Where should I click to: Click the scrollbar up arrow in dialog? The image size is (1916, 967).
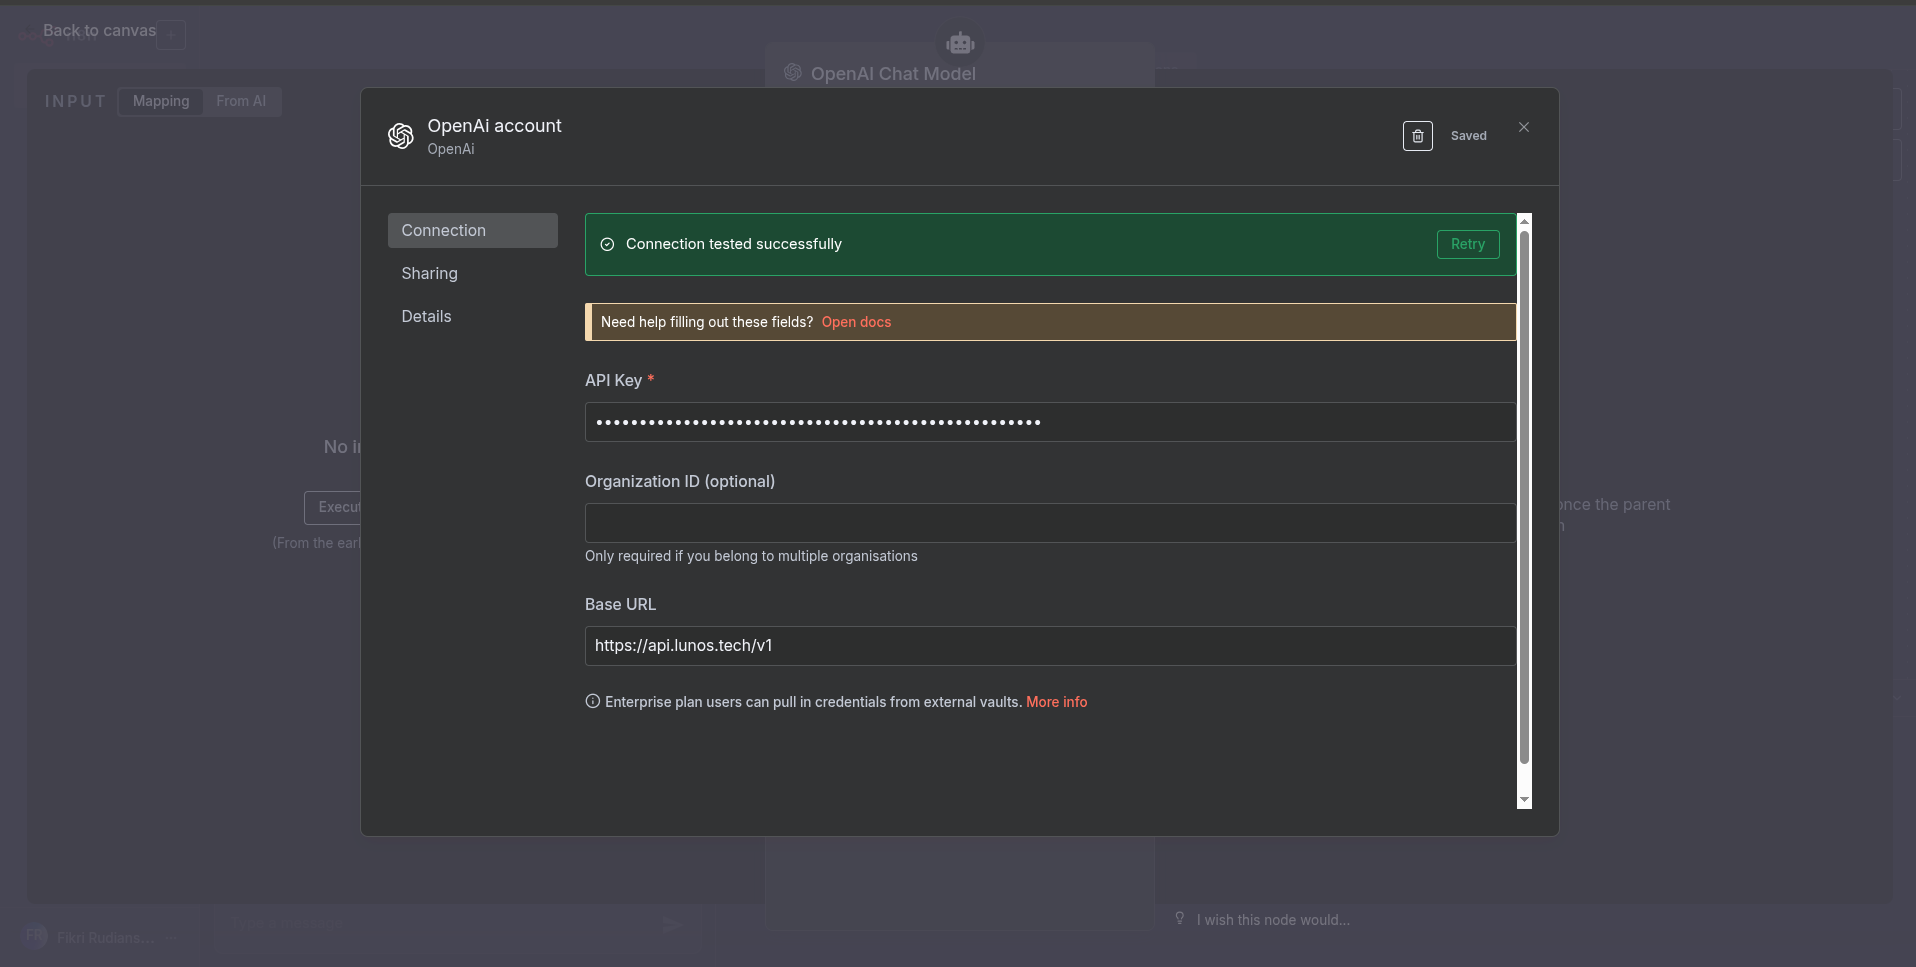coord(1524,220)
